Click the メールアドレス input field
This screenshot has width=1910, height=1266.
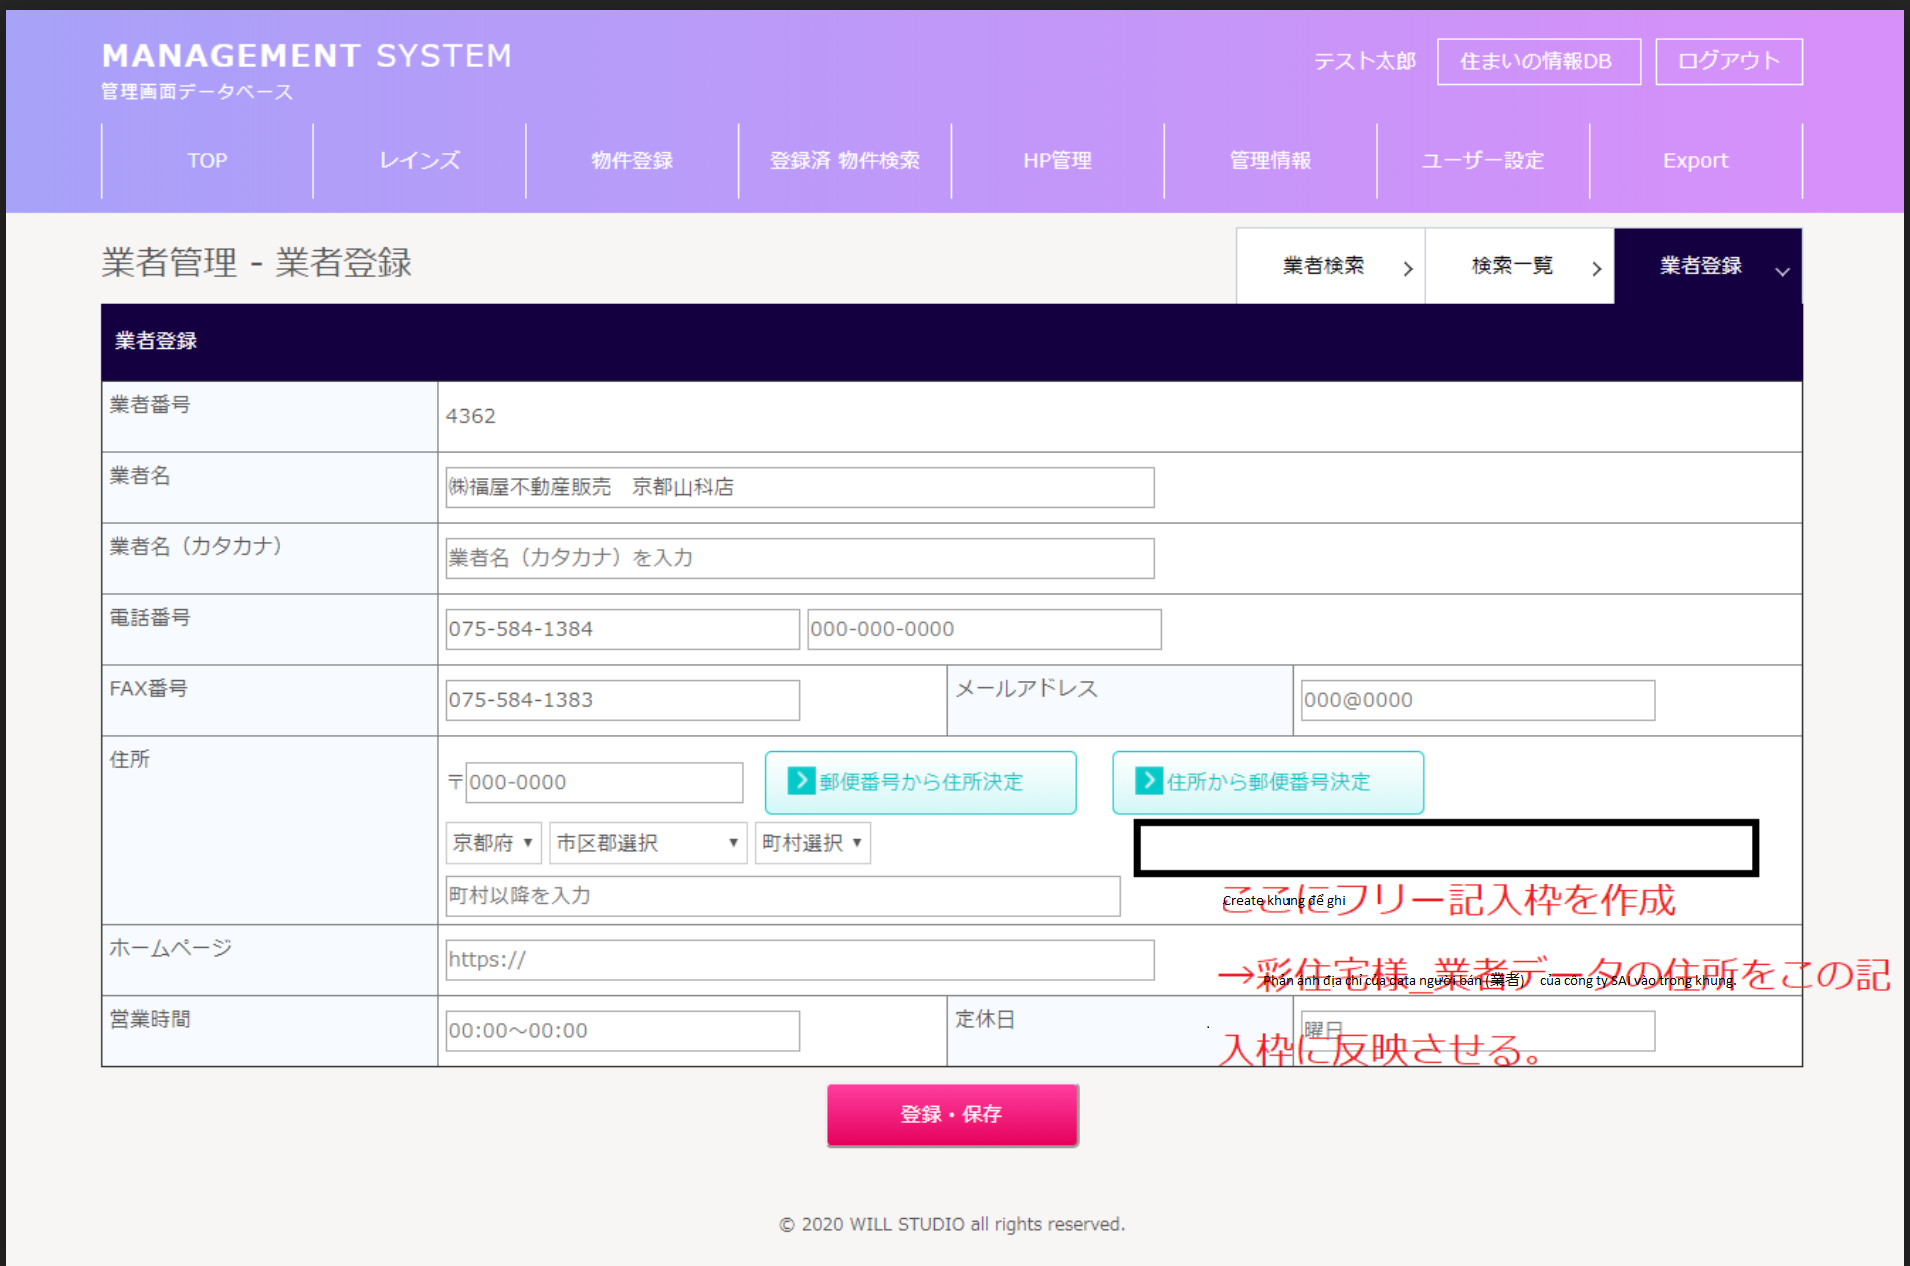coord(1477,700)
